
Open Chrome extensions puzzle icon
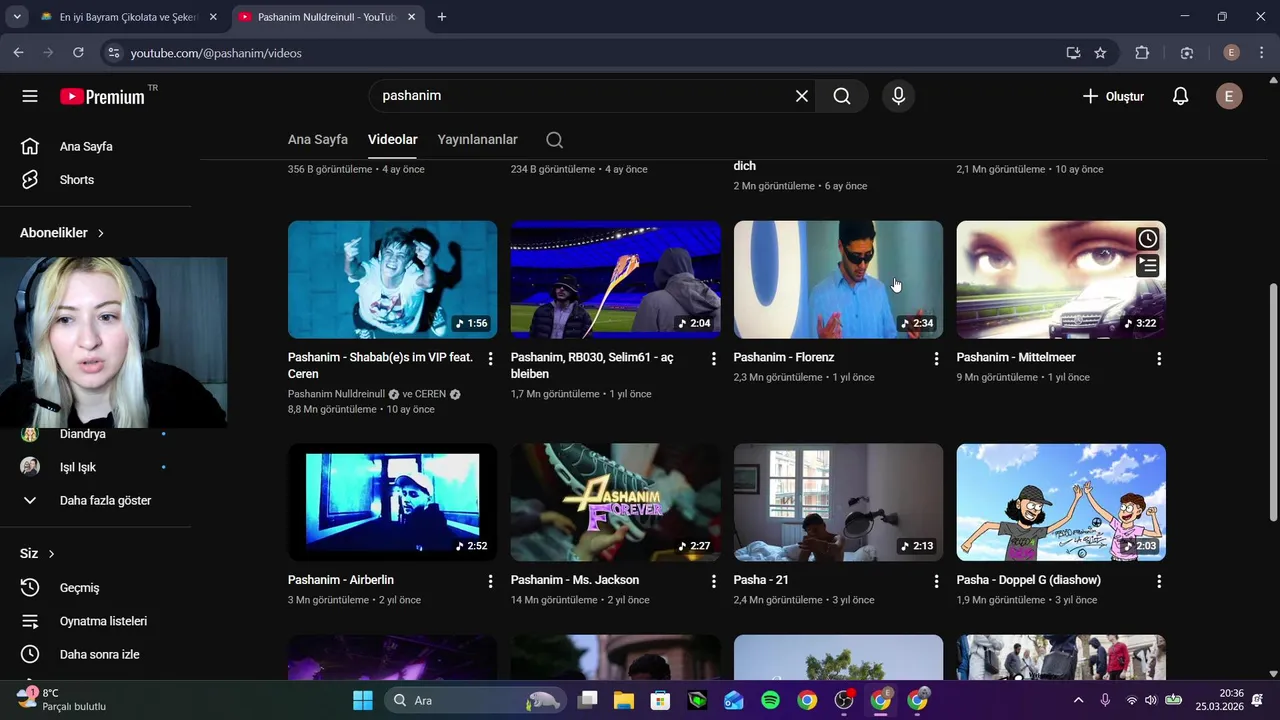click(1142, 53)
